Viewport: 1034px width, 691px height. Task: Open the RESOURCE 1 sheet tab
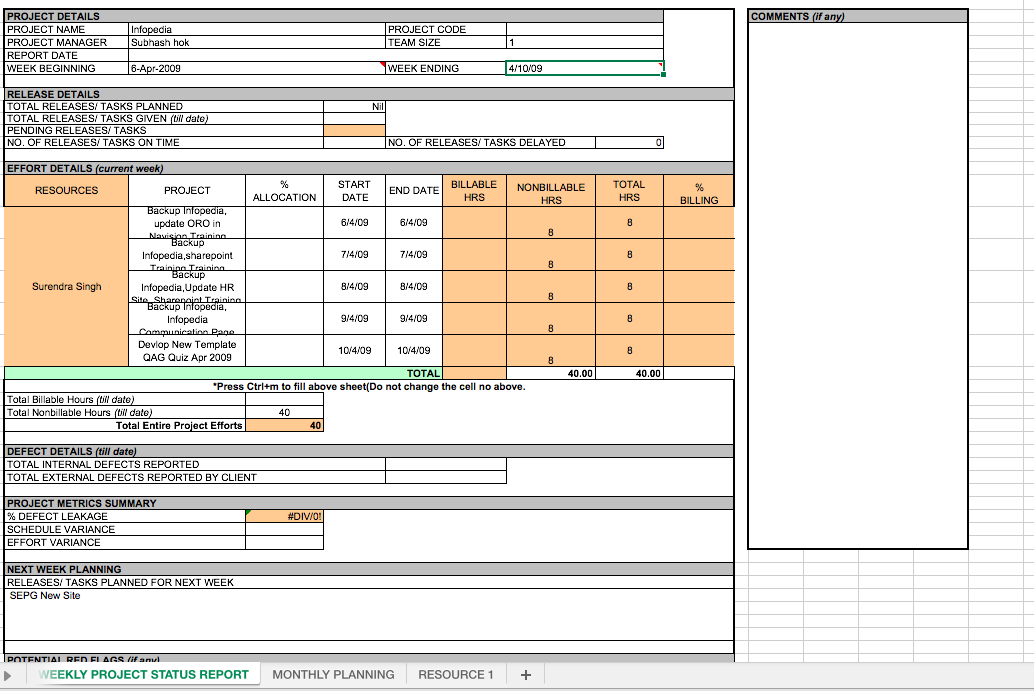(456, 675)
